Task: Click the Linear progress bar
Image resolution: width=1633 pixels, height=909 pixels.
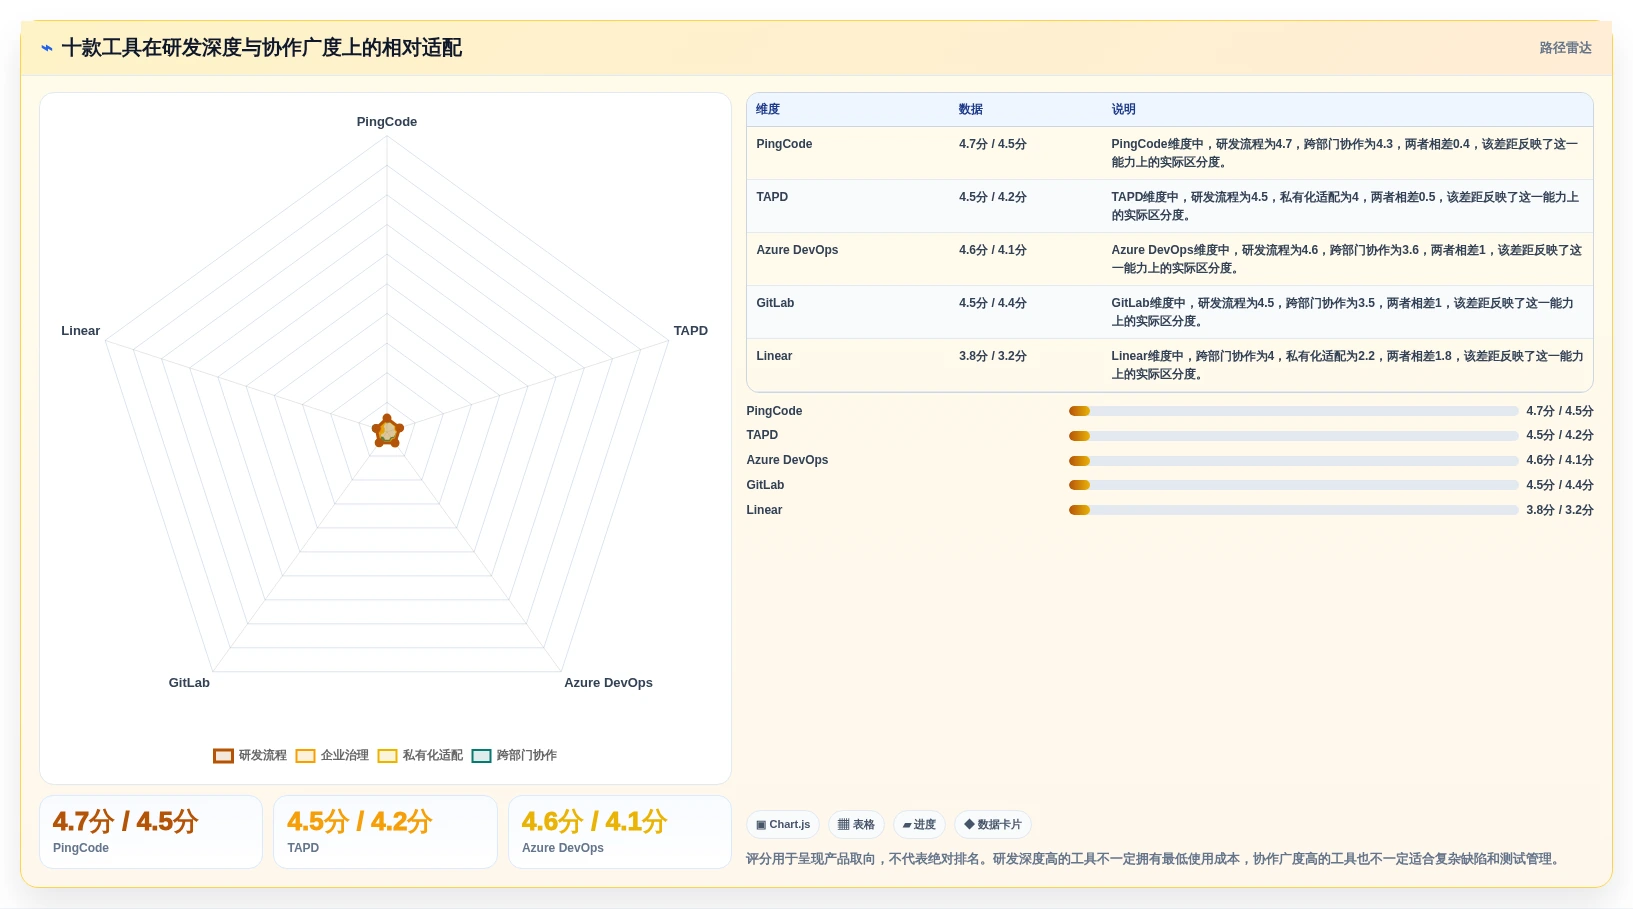Action: 1293,510
